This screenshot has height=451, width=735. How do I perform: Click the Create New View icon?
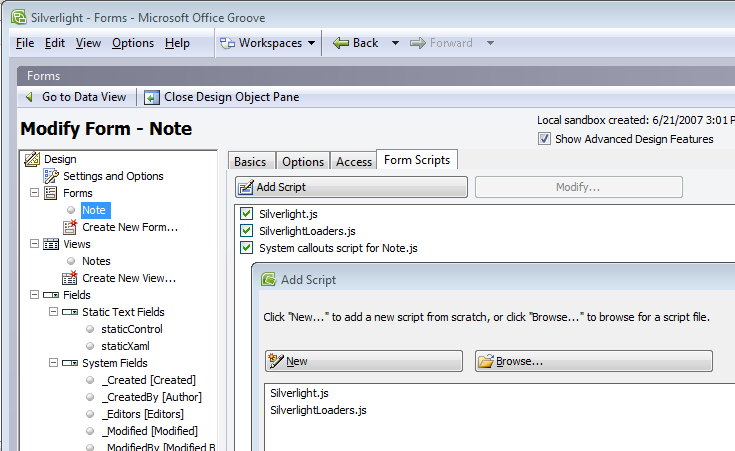pyautogui.click(x=69, y=278)
